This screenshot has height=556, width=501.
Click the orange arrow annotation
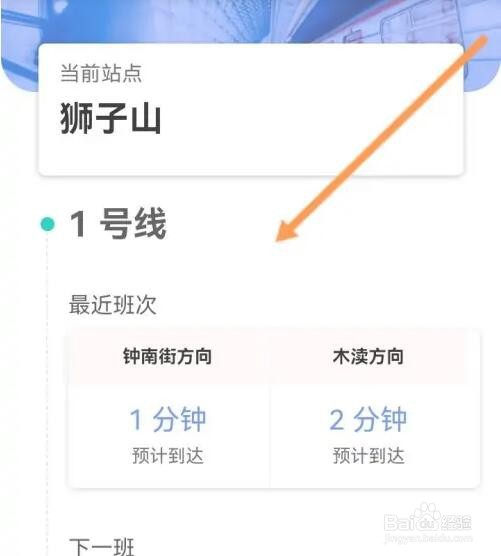tap(382, 139)
